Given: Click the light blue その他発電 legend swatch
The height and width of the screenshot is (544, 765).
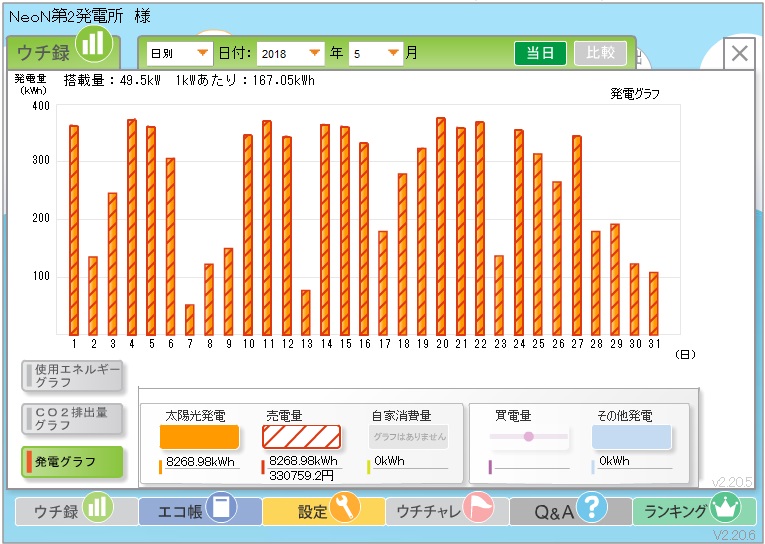Looking at the screenshot, I should click(x=631, y=437).
